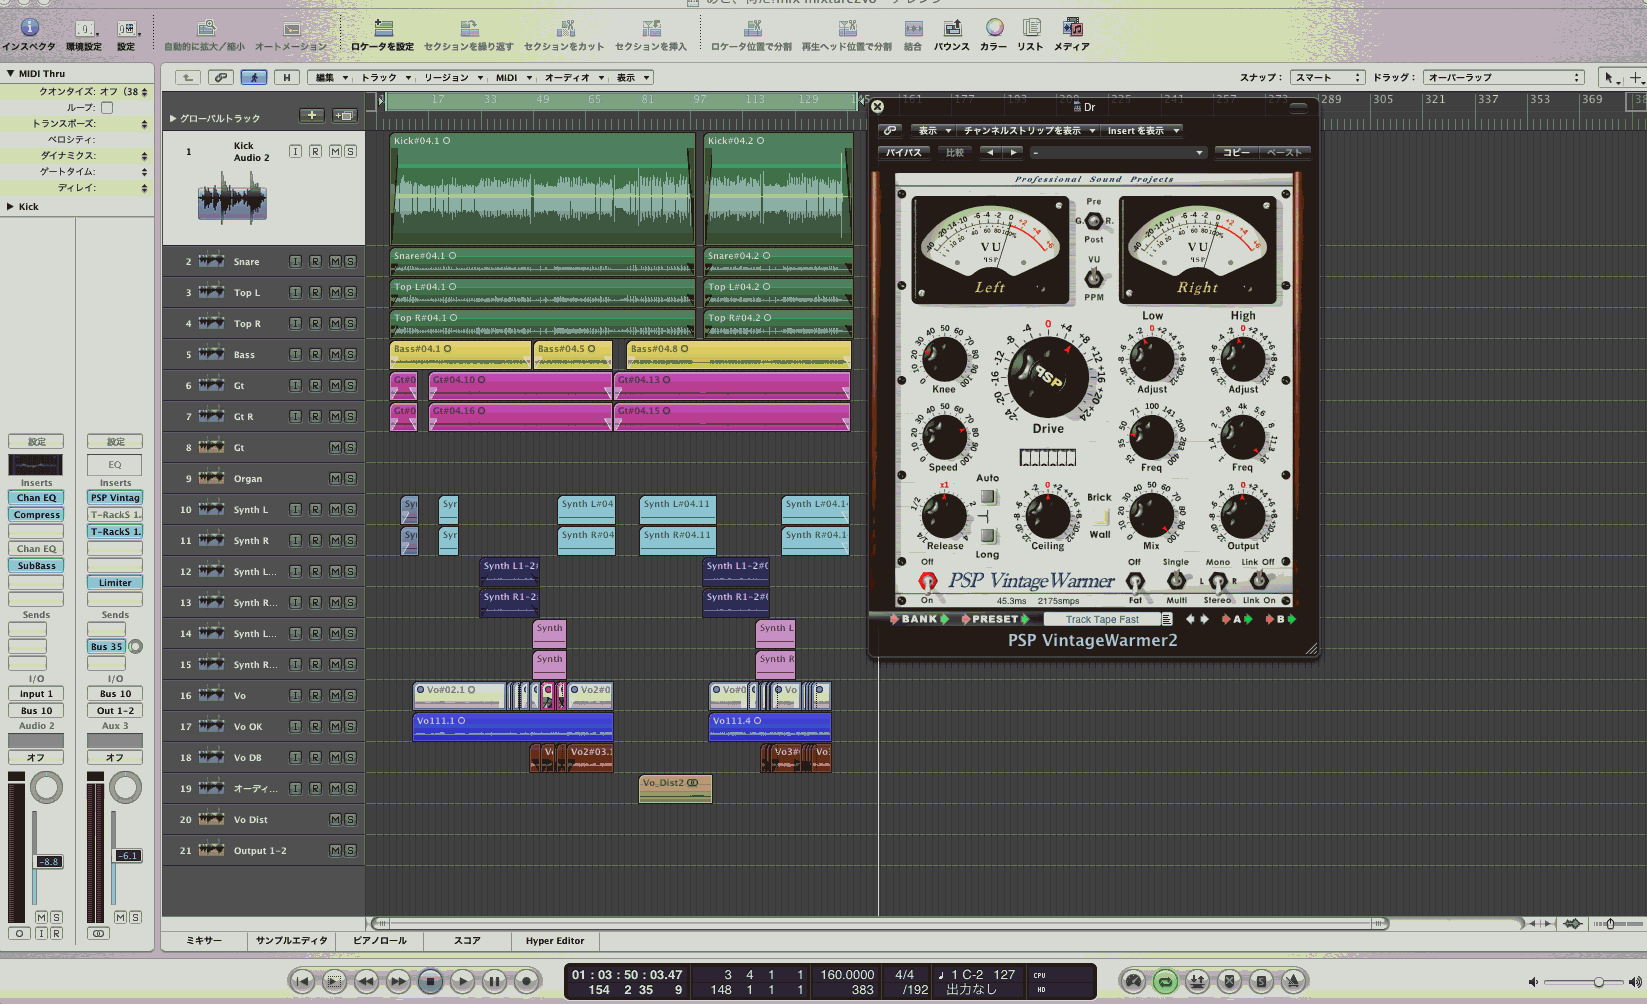Mute the Organ track
1647x1004 pixels.
[336, 478]
